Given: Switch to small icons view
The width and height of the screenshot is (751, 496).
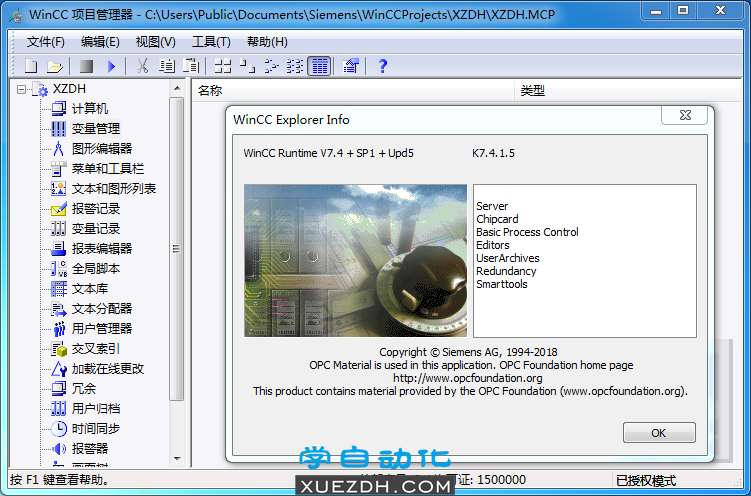Looking at the screenshot, I should click(x=247, y=66).
